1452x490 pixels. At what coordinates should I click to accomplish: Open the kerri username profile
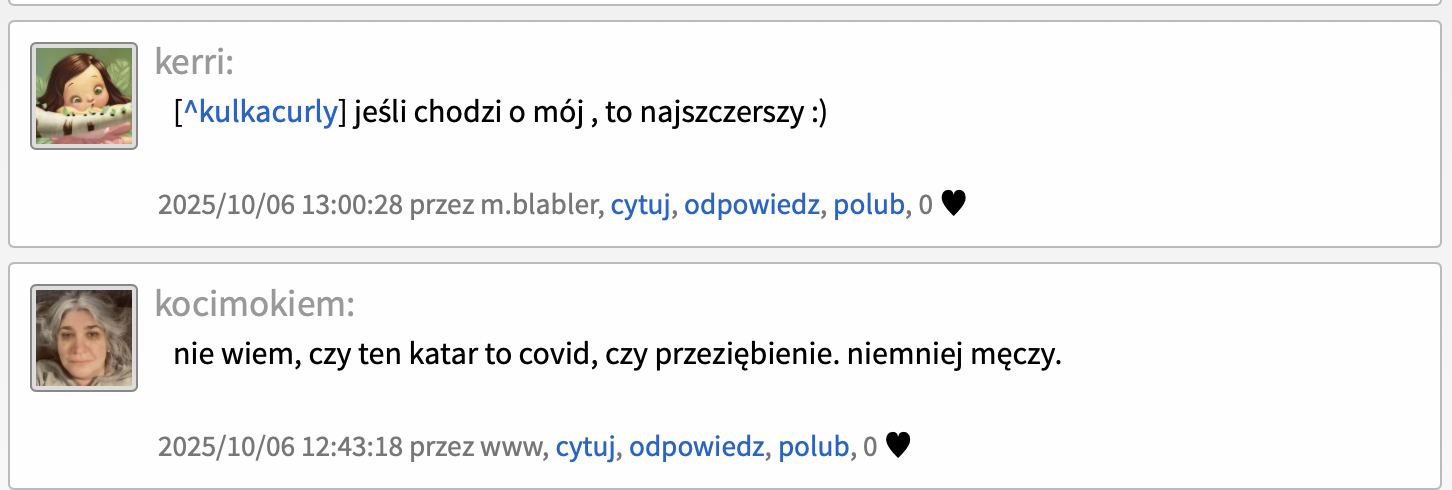(x=193, y=62)
